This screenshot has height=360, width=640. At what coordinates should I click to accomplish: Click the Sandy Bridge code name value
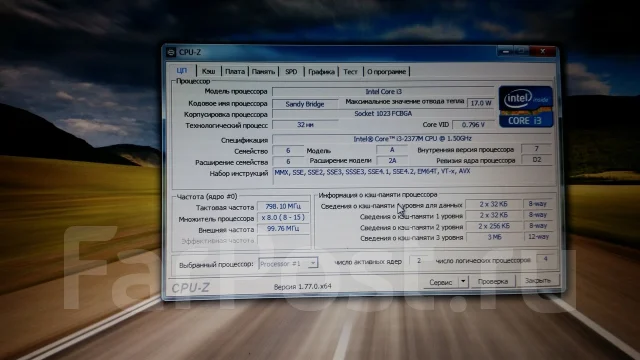pyautogui.click(x=305, y=104)
